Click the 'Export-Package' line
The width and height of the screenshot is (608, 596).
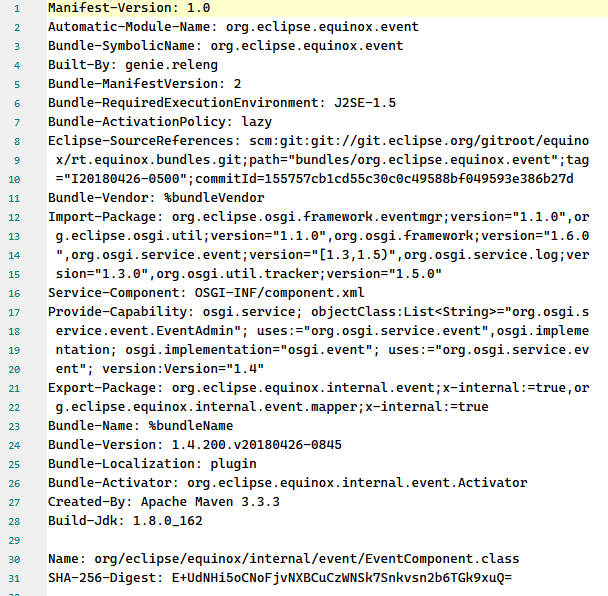click(x=319, y=388)
